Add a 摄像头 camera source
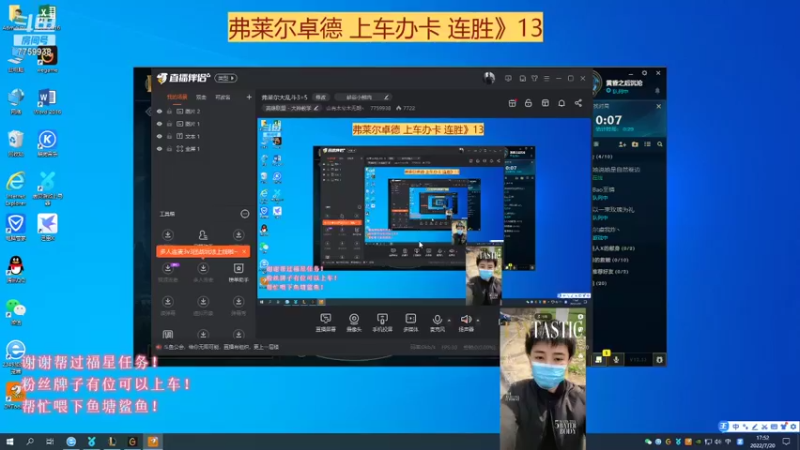Screen dimensions: 800x450 coord(354,322)
